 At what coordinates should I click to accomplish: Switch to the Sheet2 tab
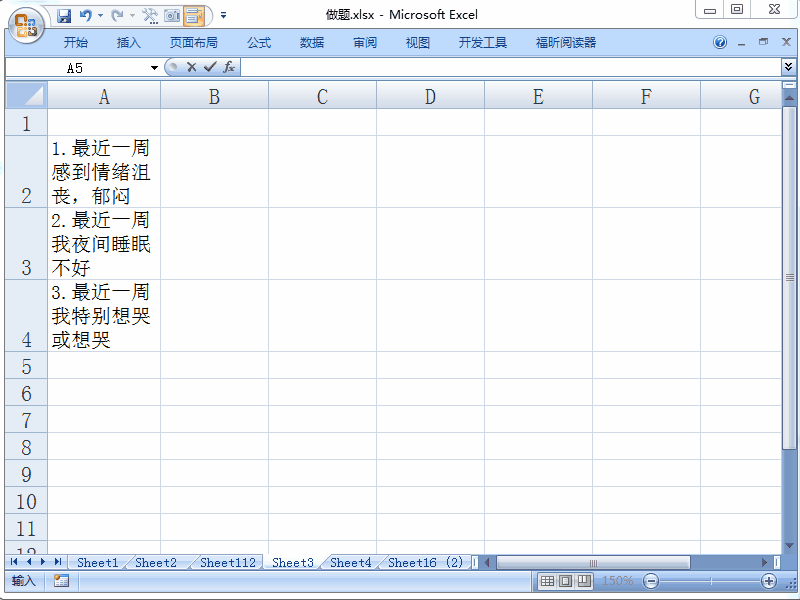click(156, 562)
